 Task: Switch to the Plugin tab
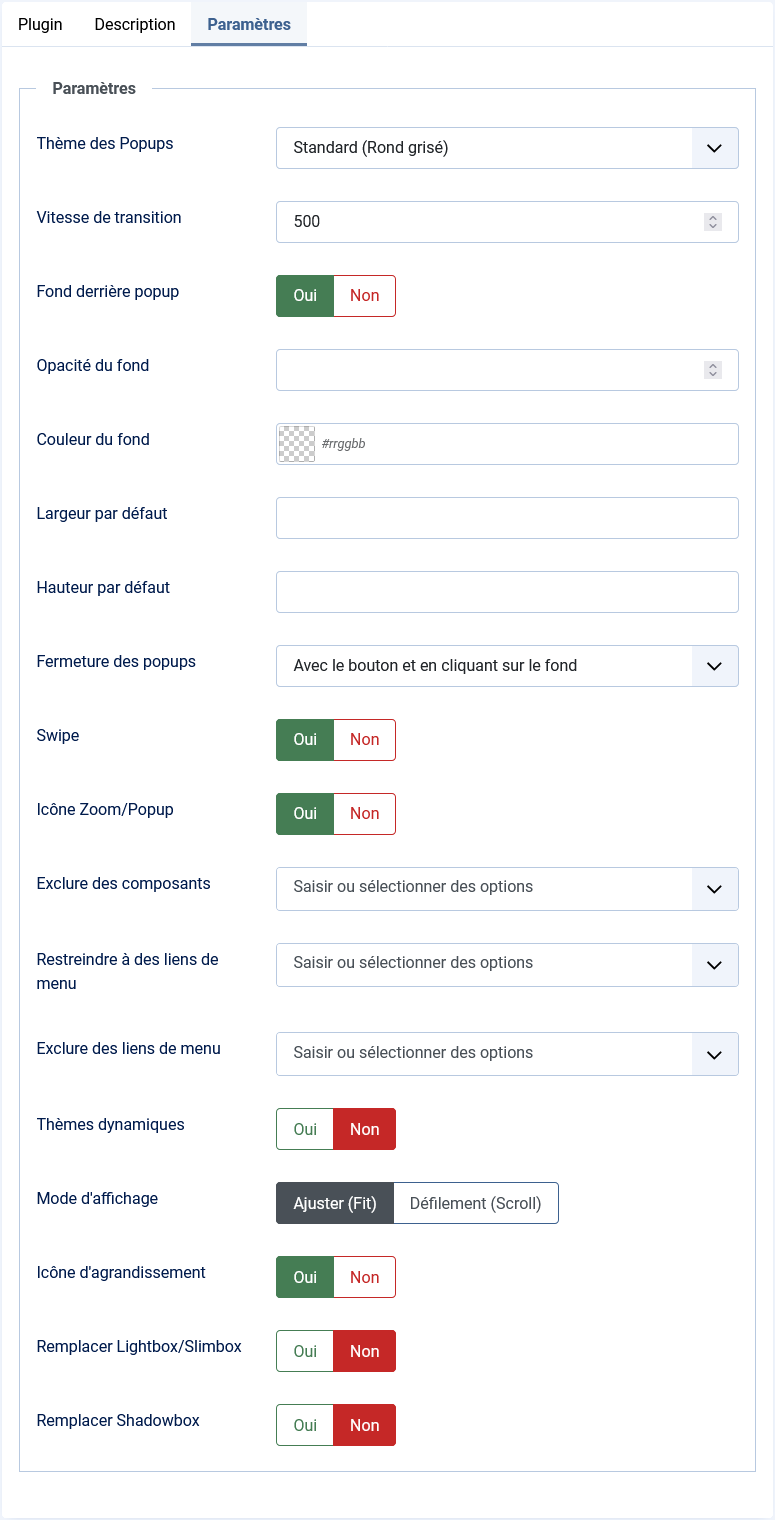[x=40, y=24]
